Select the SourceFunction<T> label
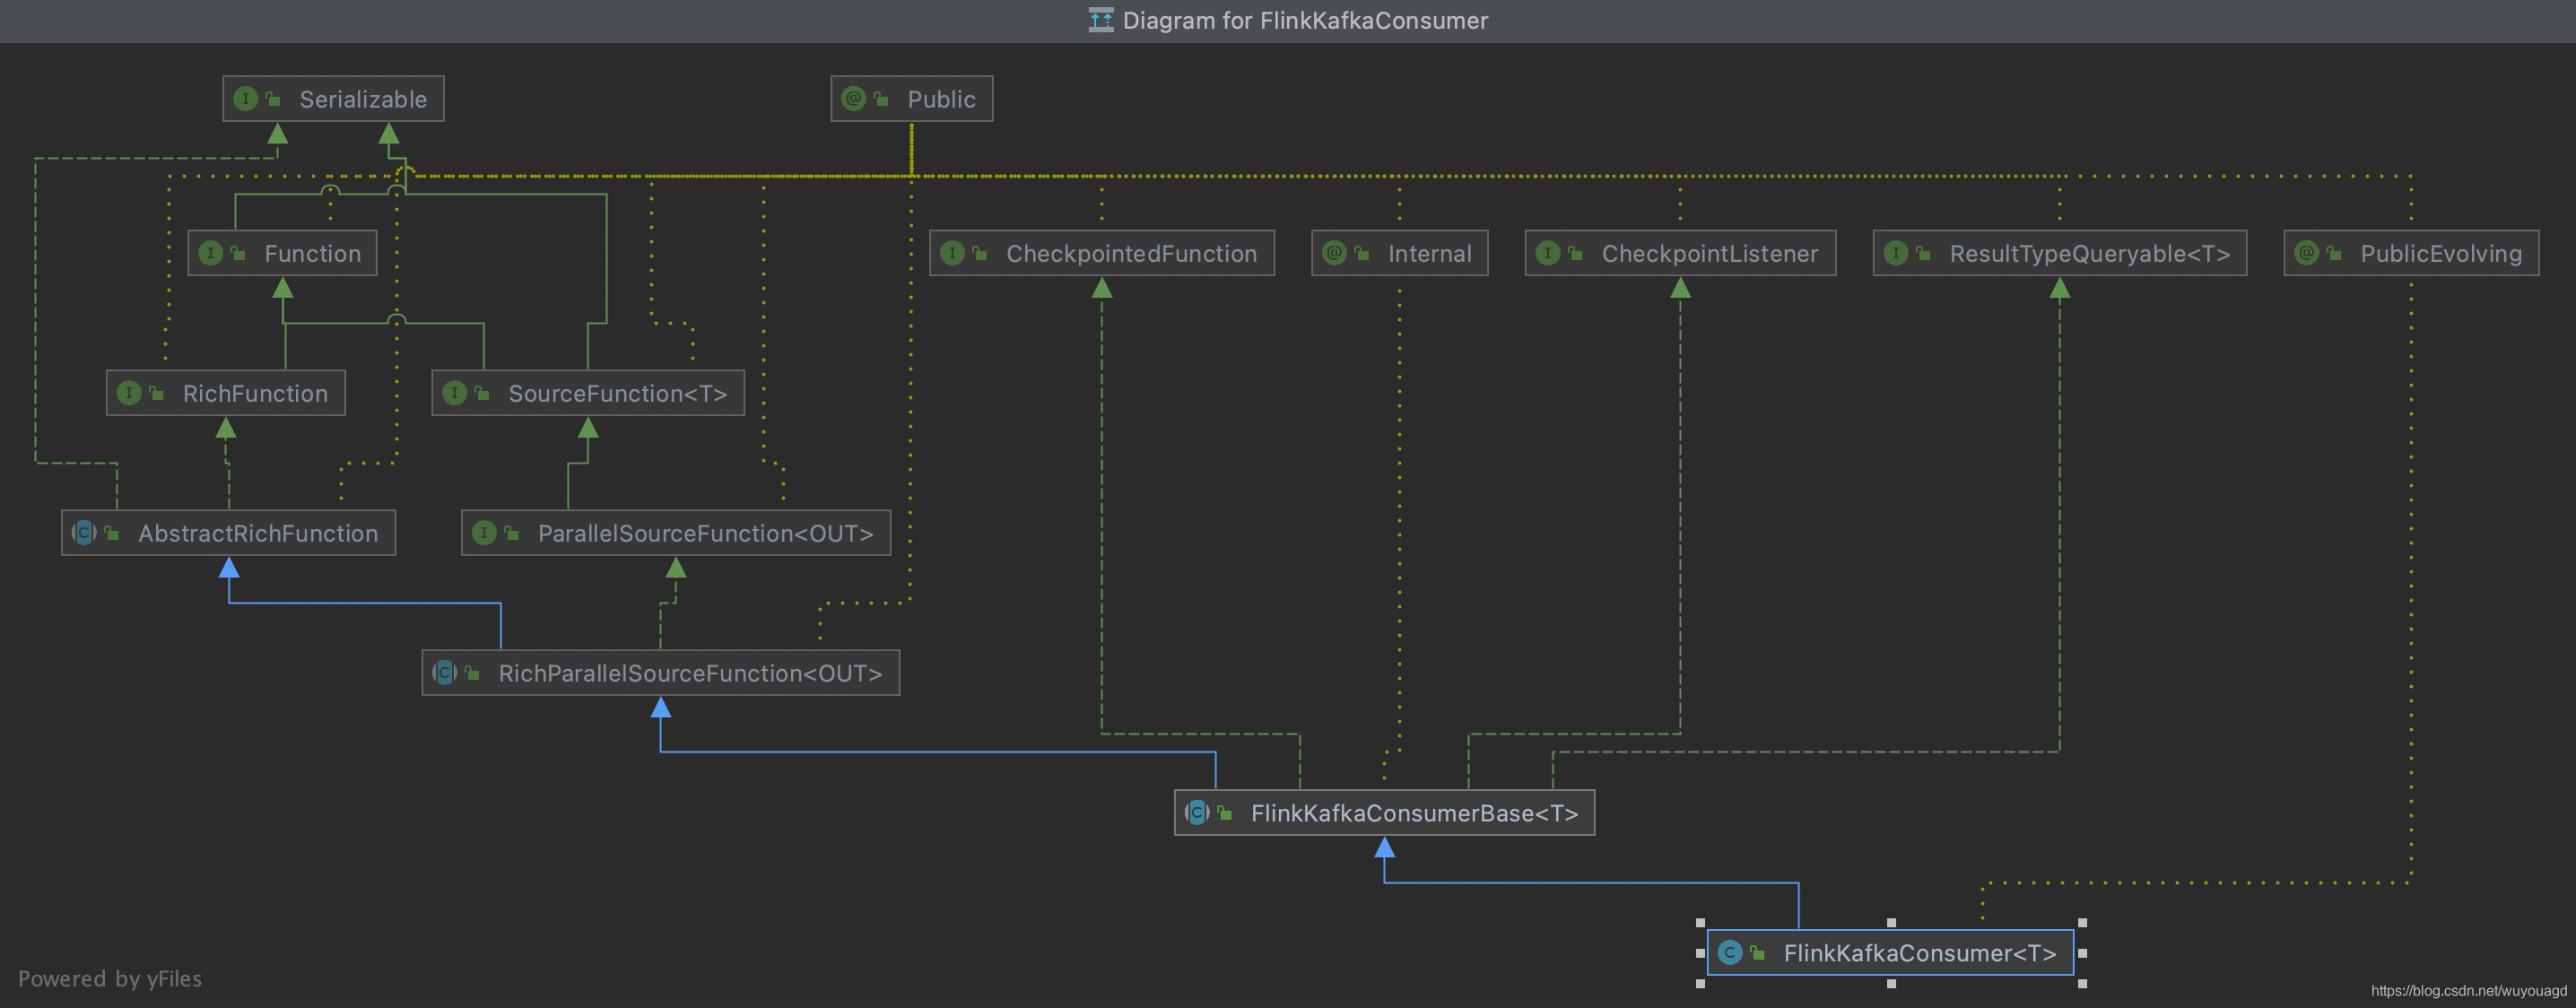 618,393
